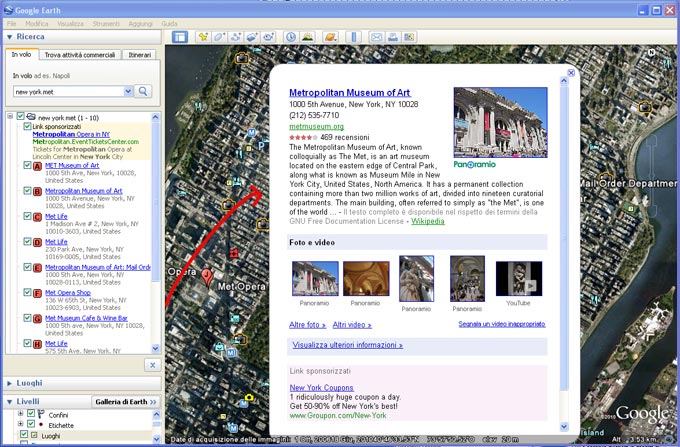Open the Metropolitan Museum of Art balloon title link
The height and width of the screenshot is (447, 680).
(350, 92)
